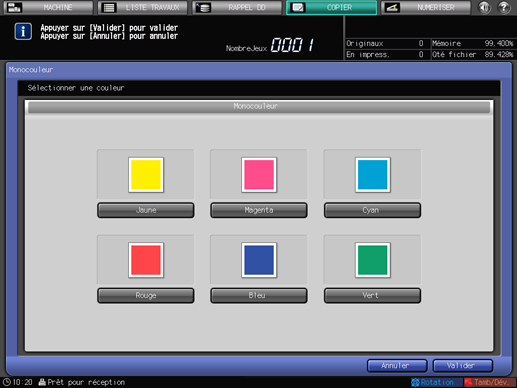Select the magenta color swatch
Image resolution: width=517 pixels, height=388 pixels.
[x=259, y=175]
